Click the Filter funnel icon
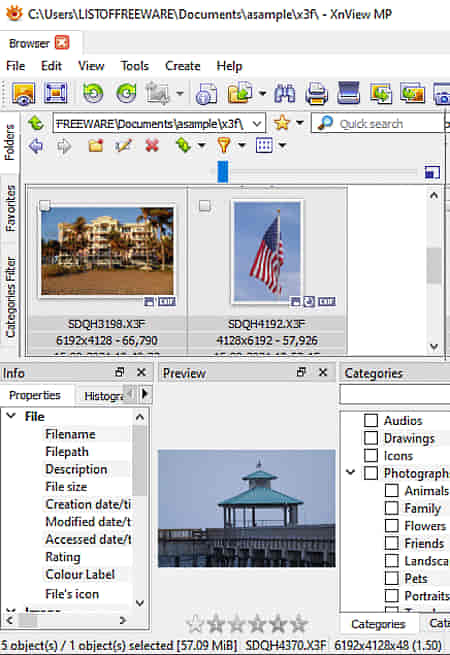 224,145
